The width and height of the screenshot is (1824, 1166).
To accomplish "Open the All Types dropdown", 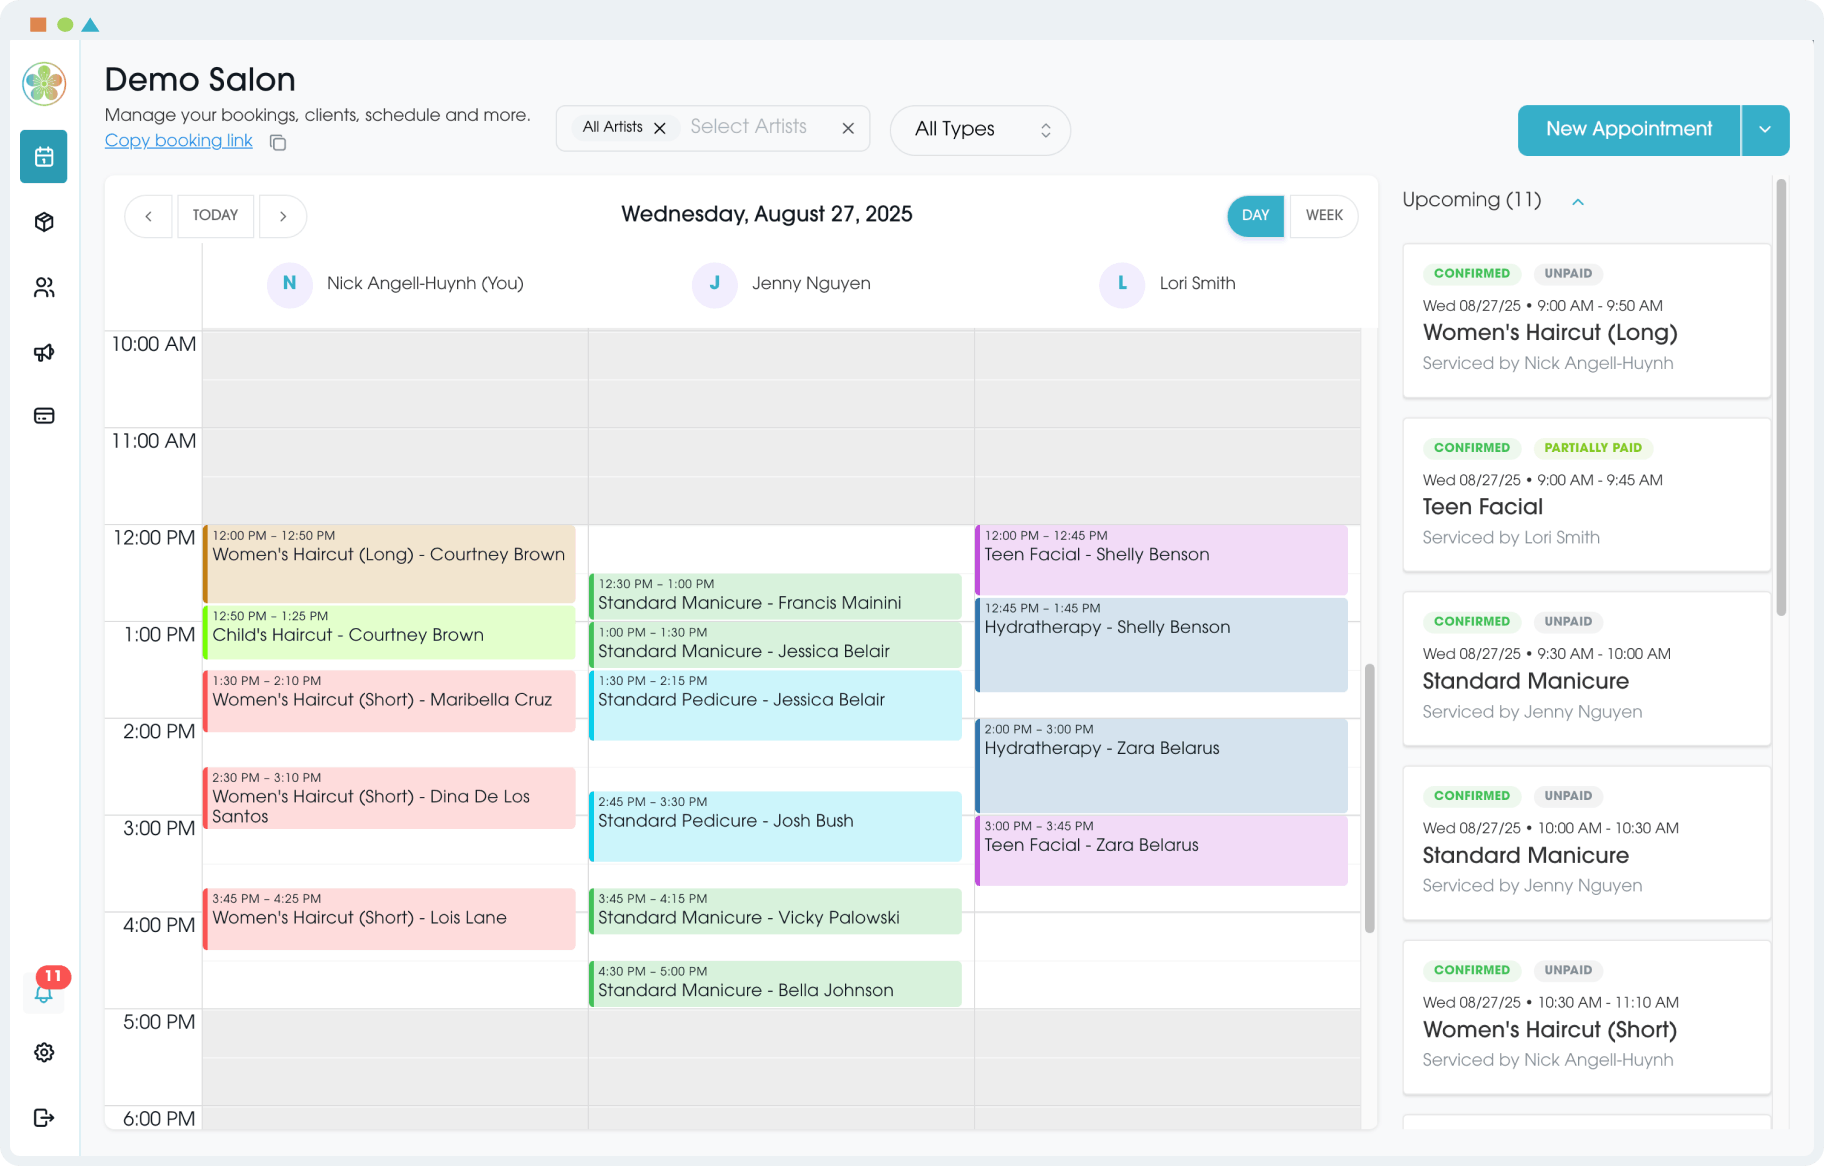I will (x=980, y=130).
